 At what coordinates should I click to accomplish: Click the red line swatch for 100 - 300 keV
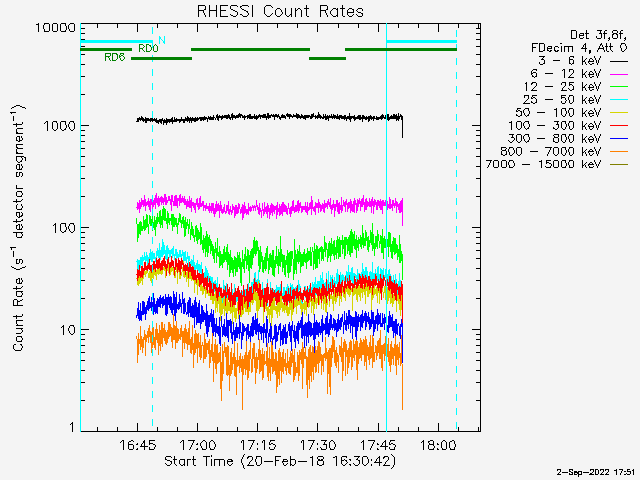coord(619,126)
